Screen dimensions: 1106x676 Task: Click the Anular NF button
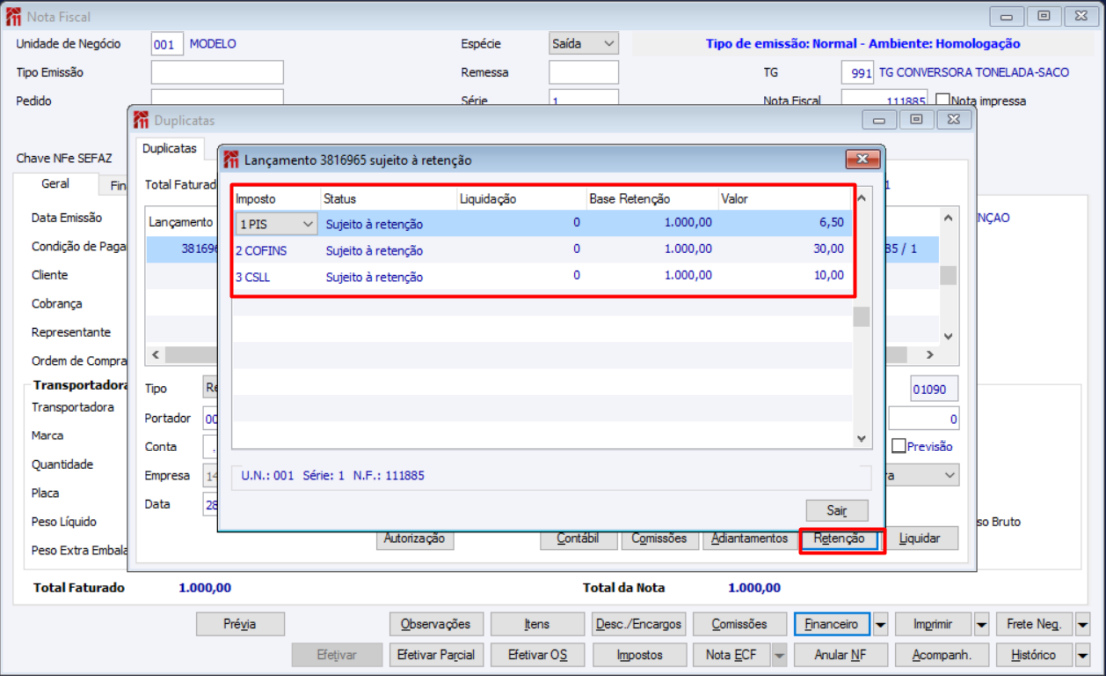click(840, 655)
